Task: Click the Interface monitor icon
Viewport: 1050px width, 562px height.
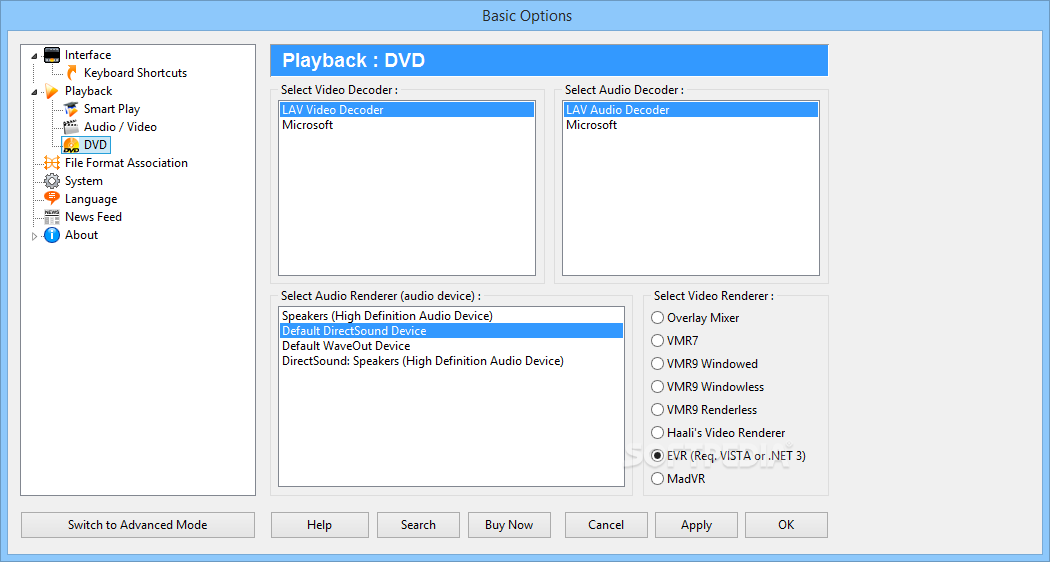Action: point(52,55)
